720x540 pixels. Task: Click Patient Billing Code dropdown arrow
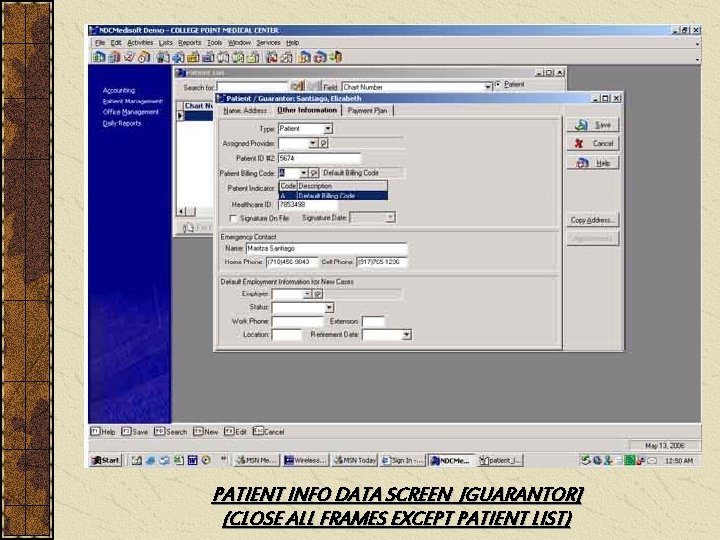(x=304, y=173)
